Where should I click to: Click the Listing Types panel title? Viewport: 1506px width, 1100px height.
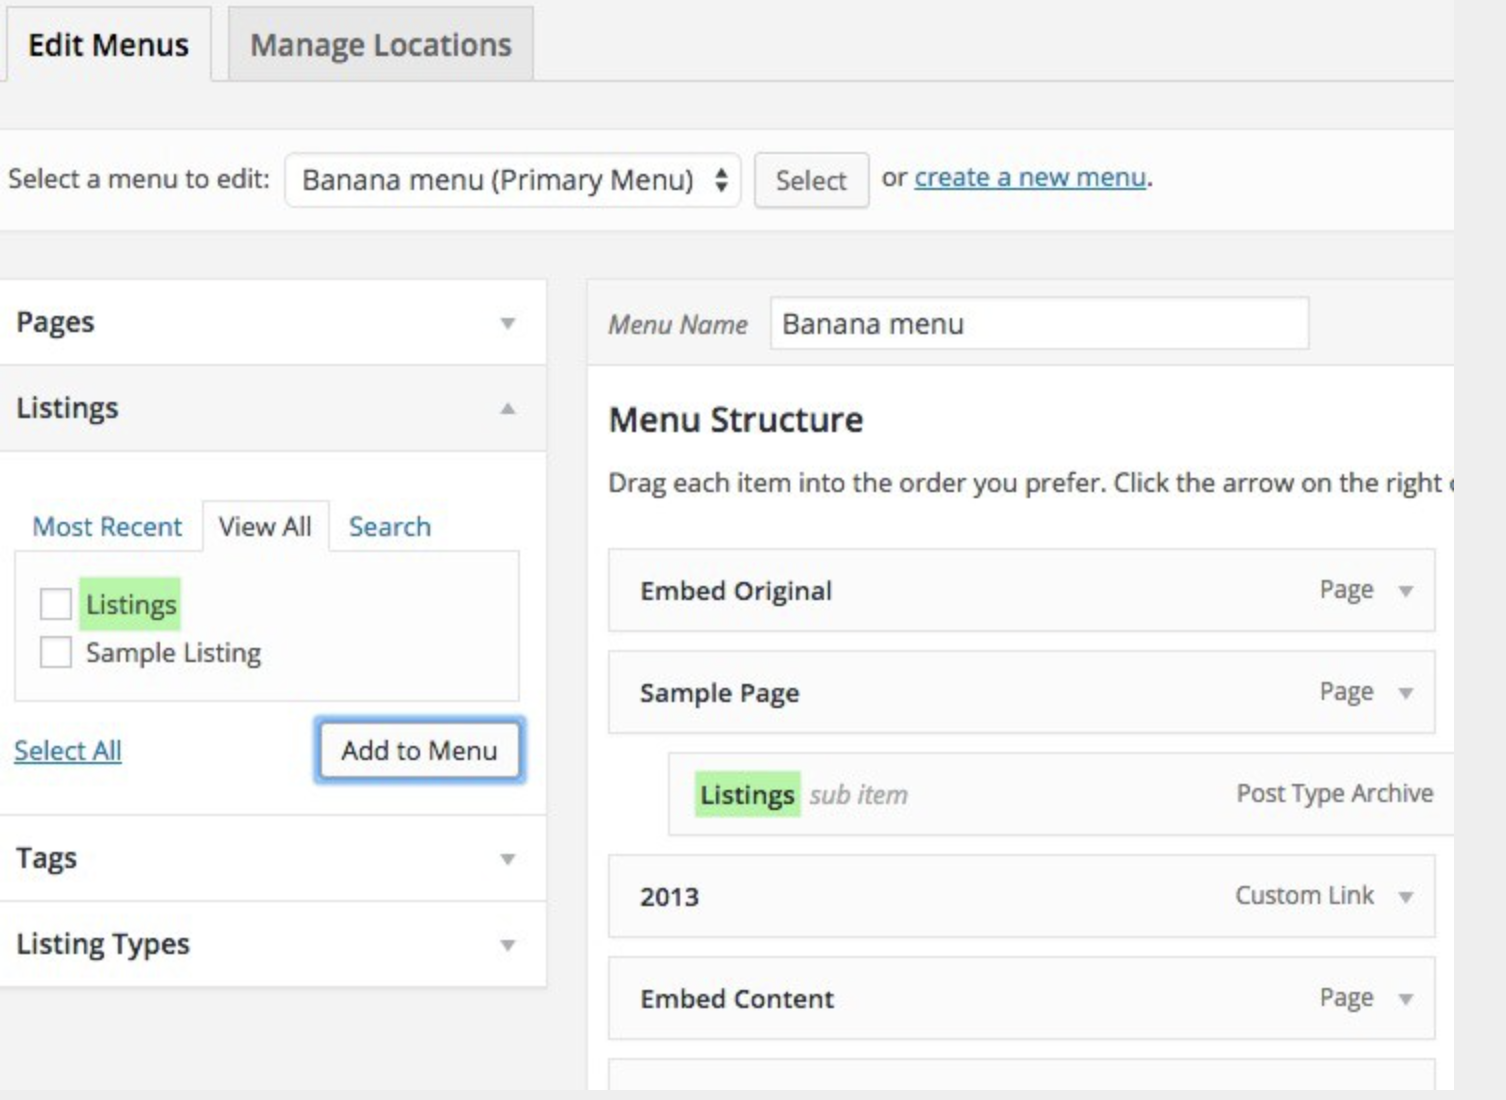click(x=103, y=944)
